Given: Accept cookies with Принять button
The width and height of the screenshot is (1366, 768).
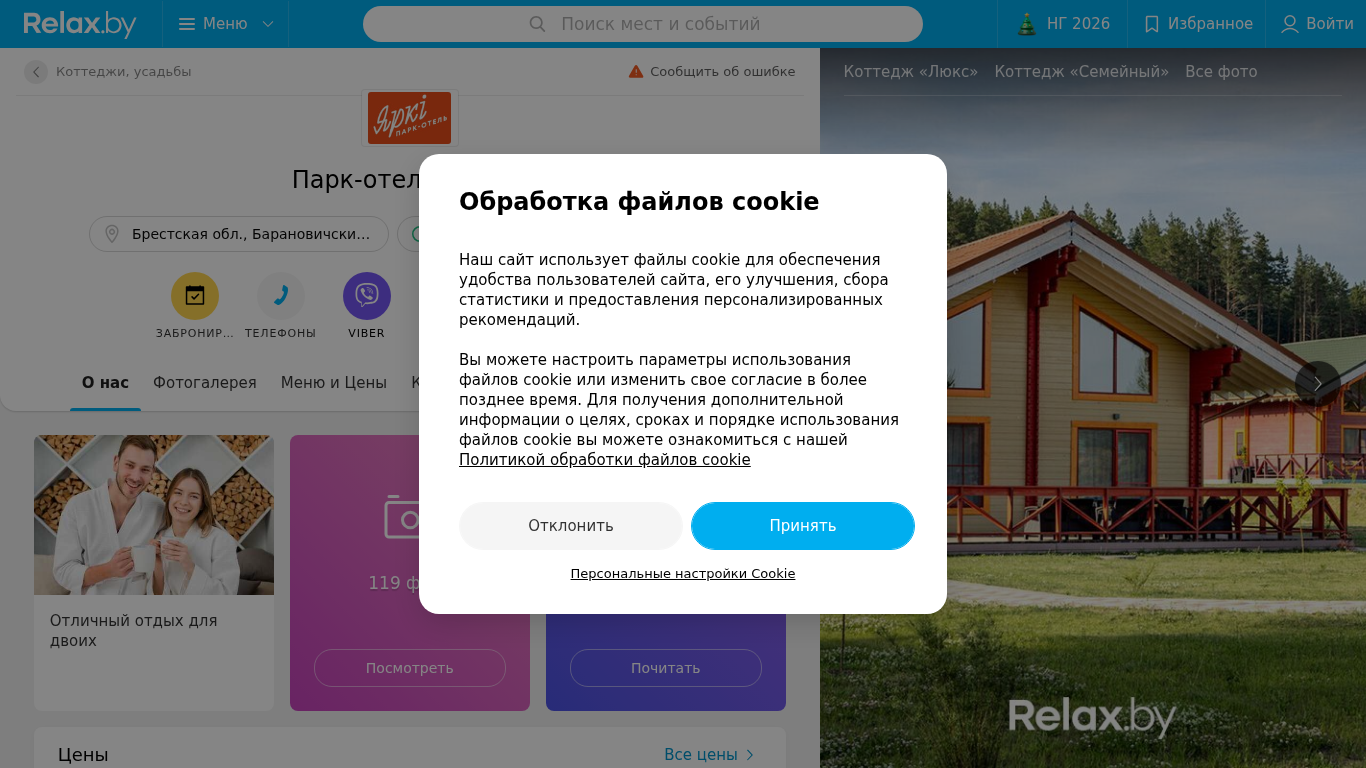Looking at the screenshot, I should click(803, 526).
